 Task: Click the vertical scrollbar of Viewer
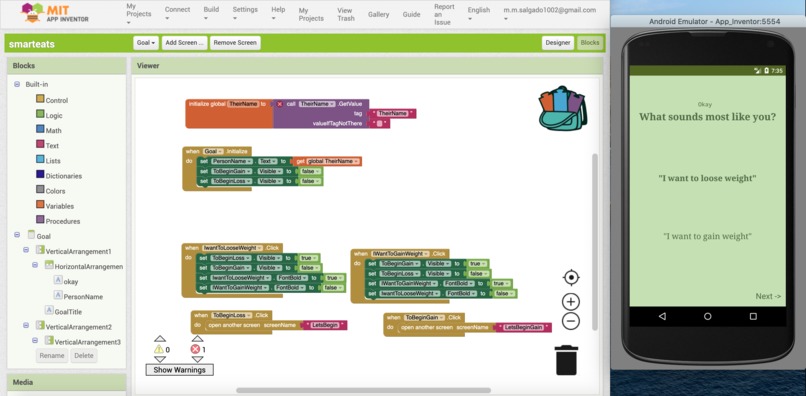[595, 242]
